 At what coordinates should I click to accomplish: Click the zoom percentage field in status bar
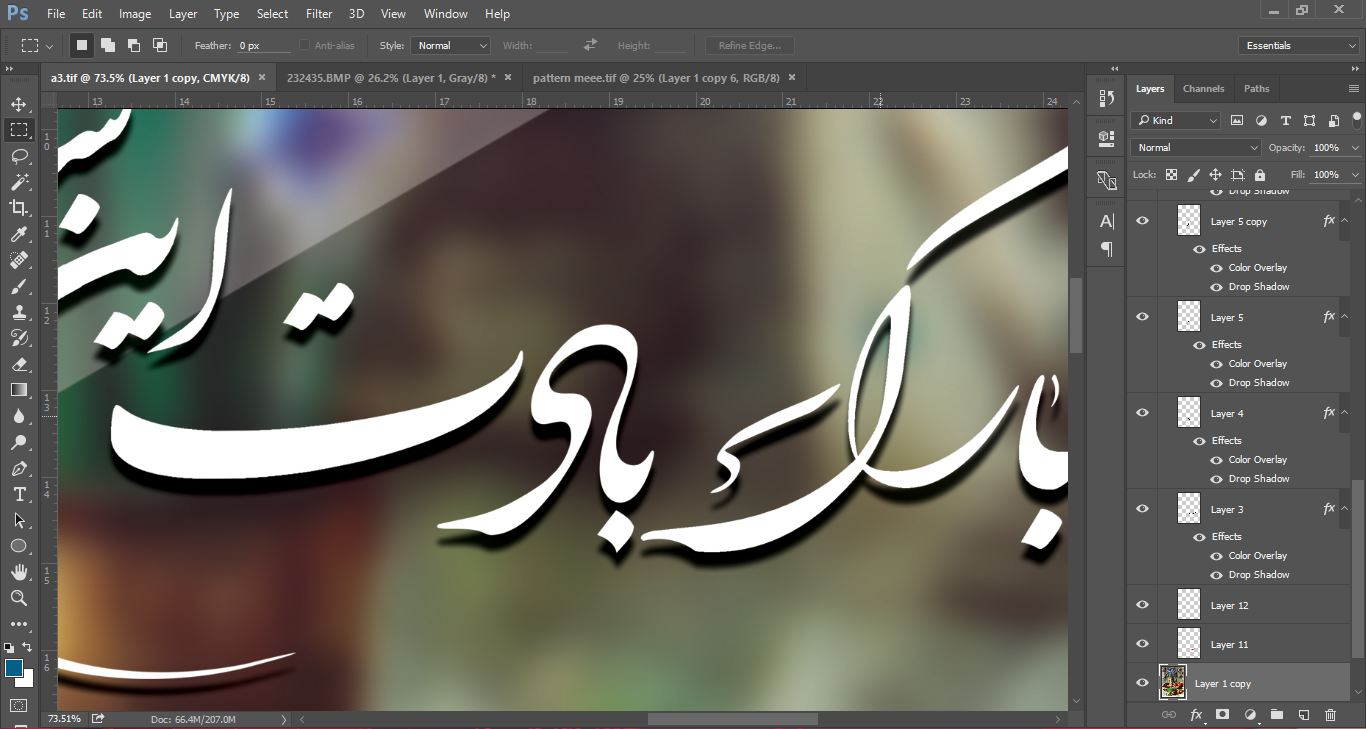[65, 719]
